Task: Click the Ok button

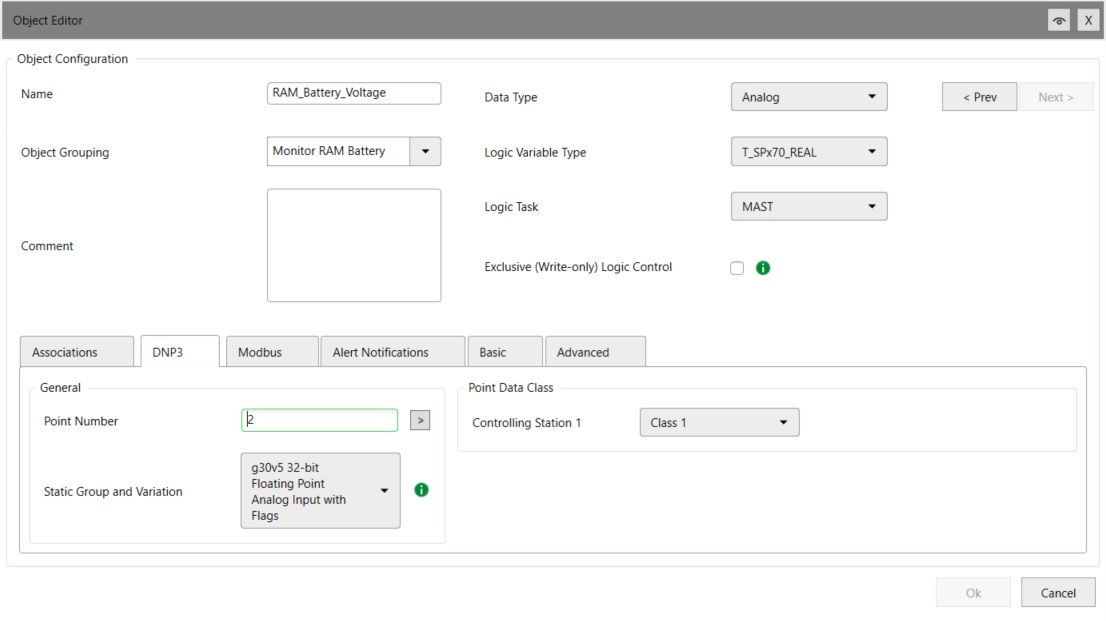Action: click(973, 593)
